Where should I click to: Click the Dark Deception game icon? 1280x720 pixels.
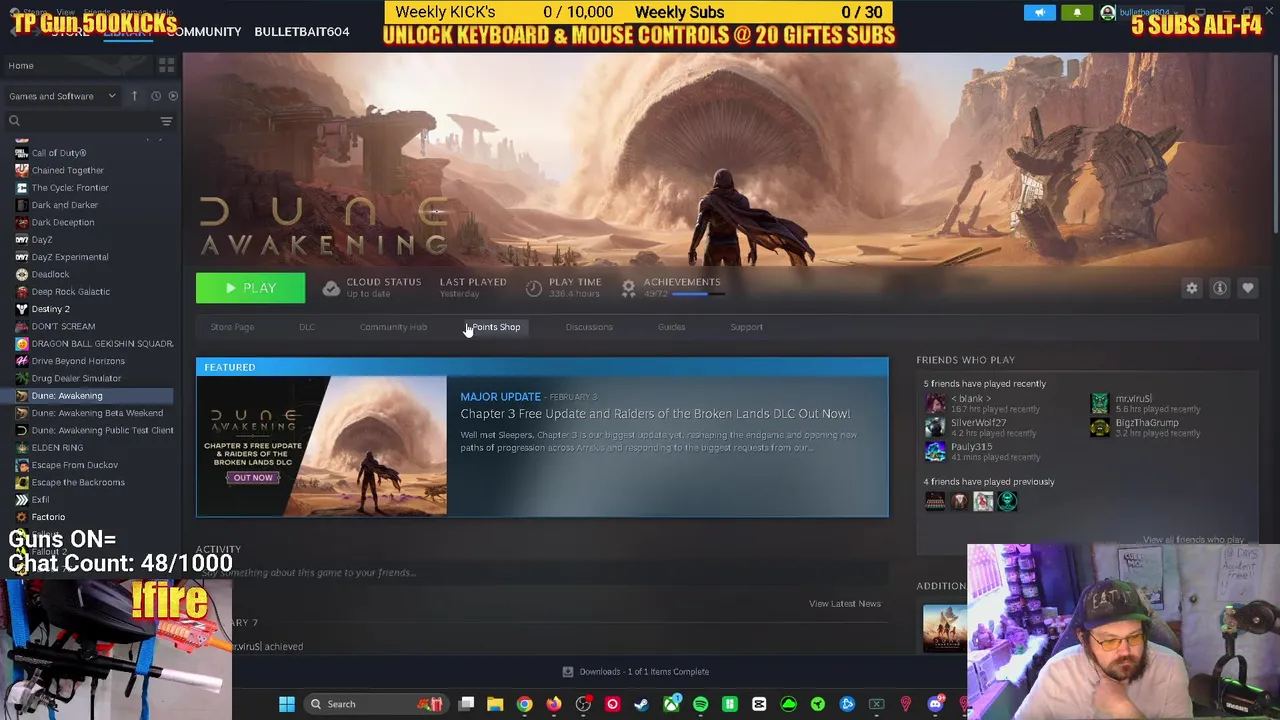(22, 222)
